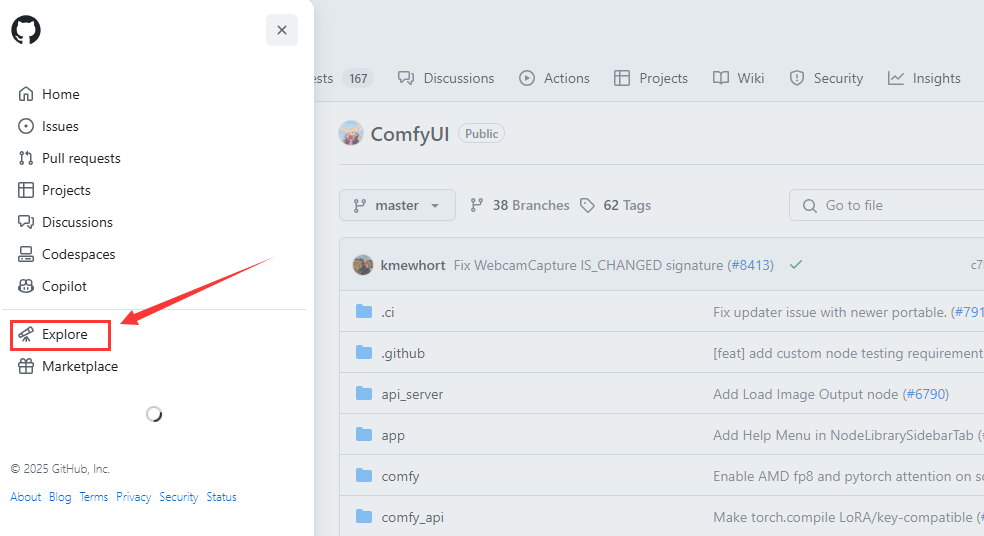Image resolution: width=984 pixels, height=536 pixels.
Task: Click the green commit status checkmark
Action: click(x=796, y=265)
